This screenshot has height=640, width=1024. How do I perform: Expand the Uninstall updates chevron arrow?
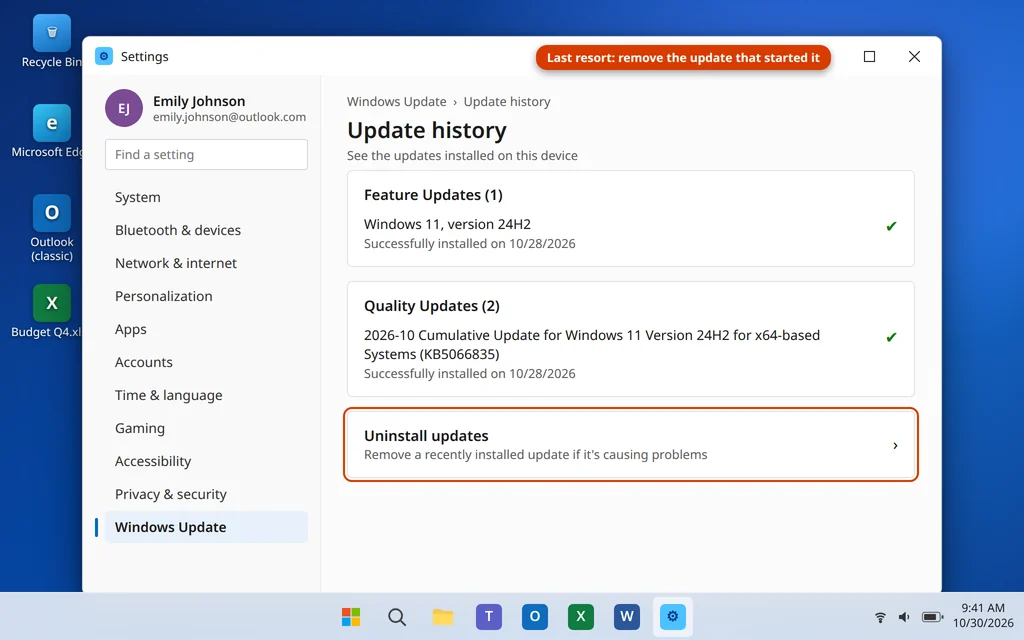tap(895, 445)
